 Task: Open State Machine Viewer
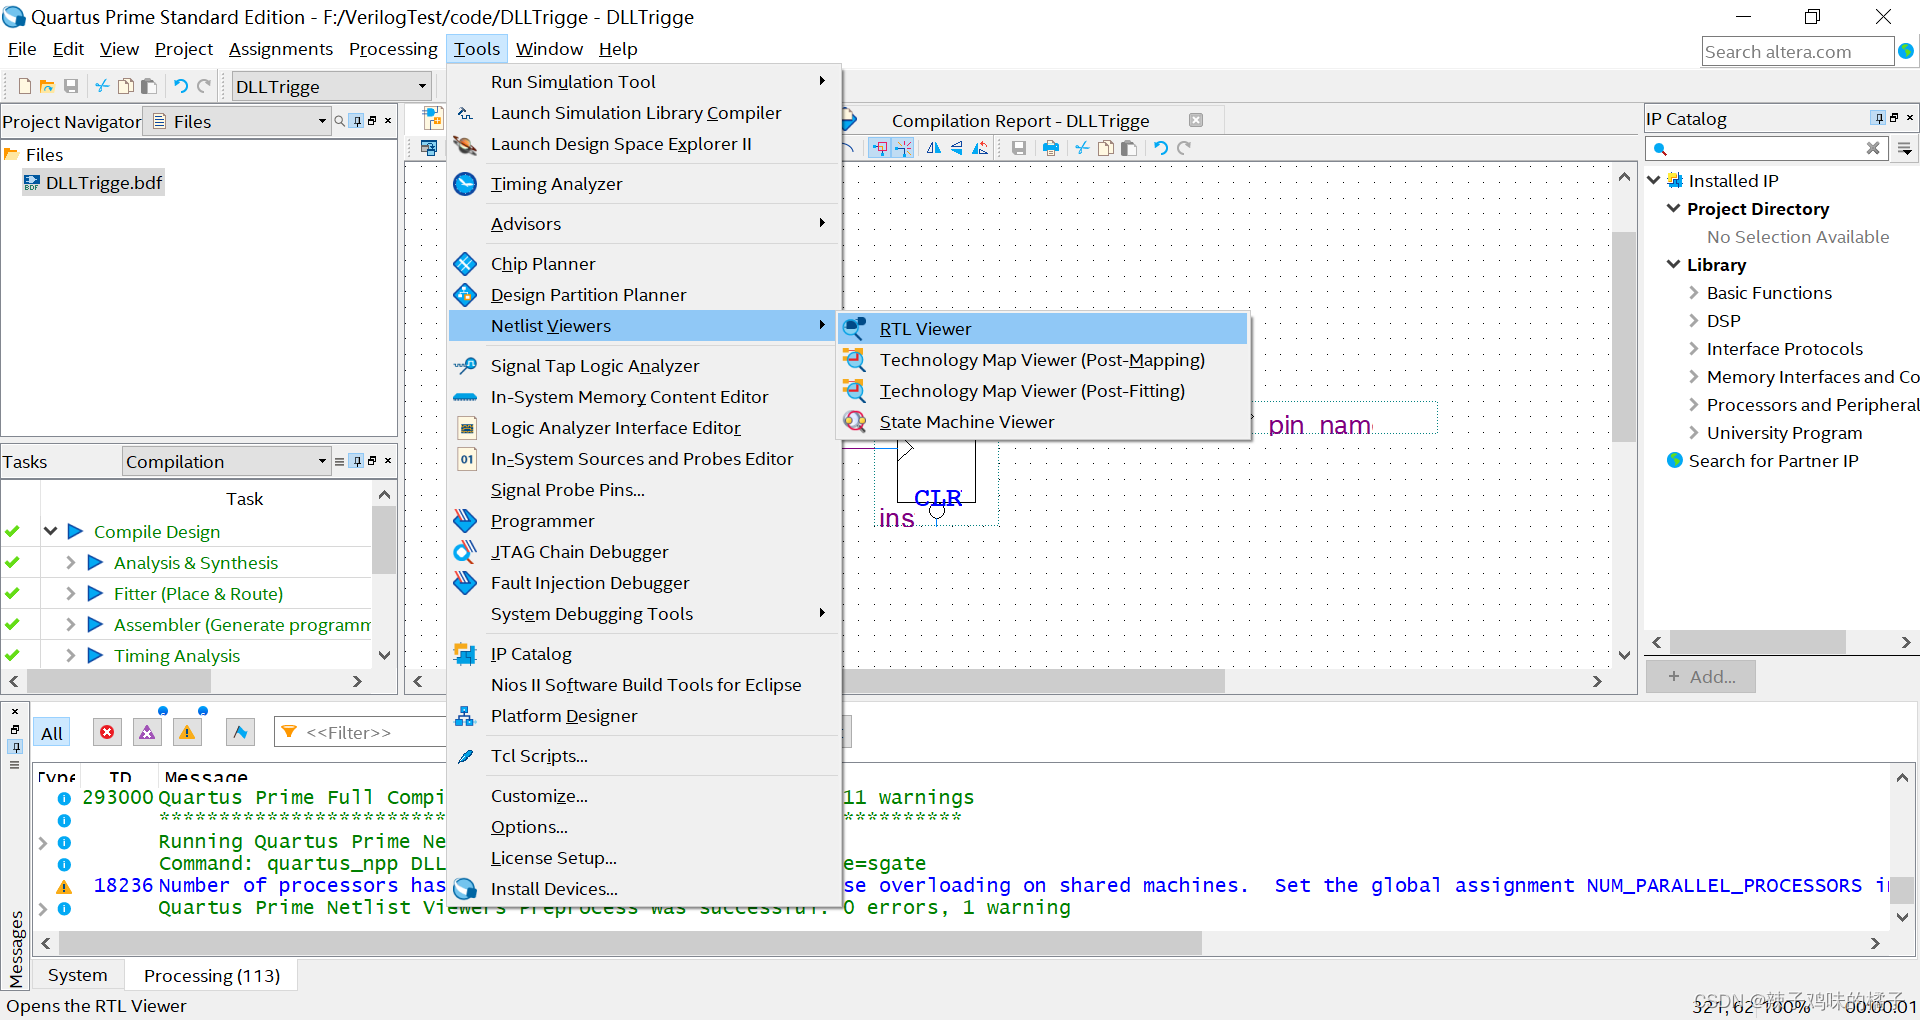[x=1043, y=422]
